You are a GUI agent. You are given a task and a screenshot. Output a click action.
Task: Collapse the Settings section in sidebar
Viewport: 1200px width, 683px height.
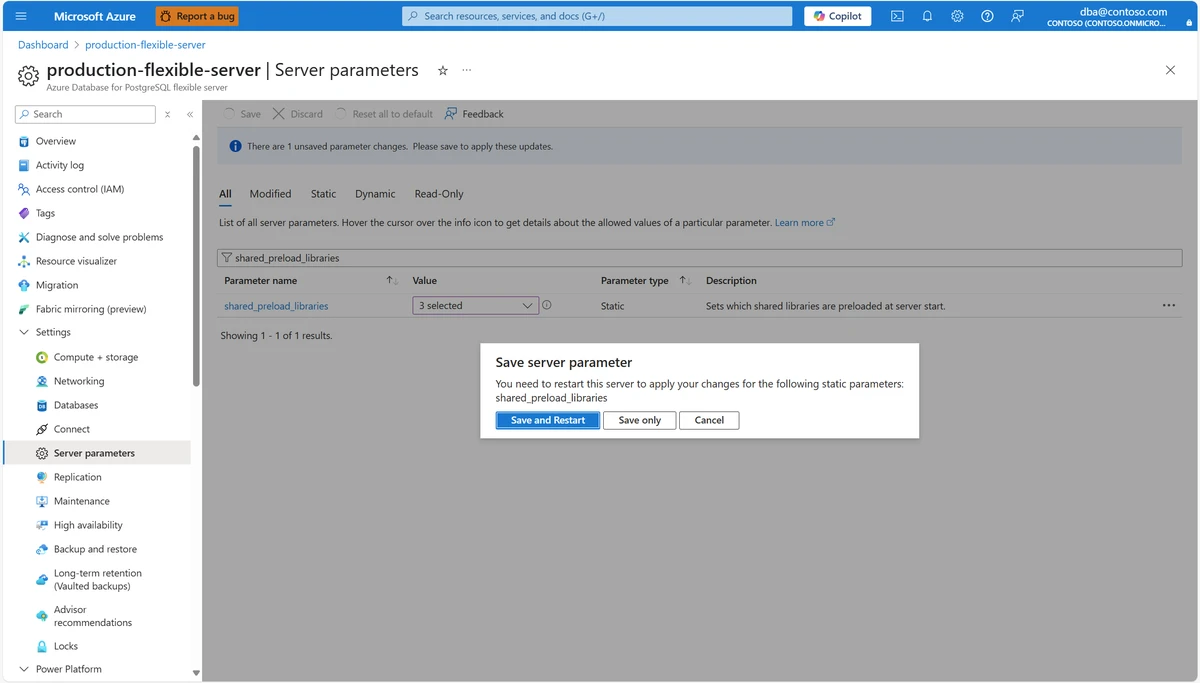(x=24, y=332)
